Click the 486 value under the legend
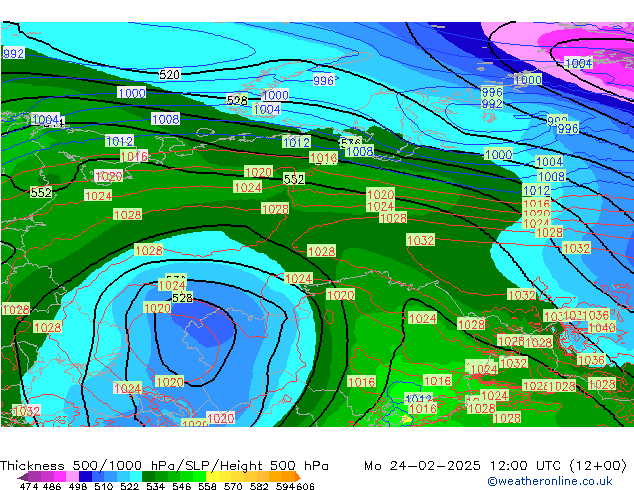The height and width of the screenshot is (490, 634). [x=54, y=486]
